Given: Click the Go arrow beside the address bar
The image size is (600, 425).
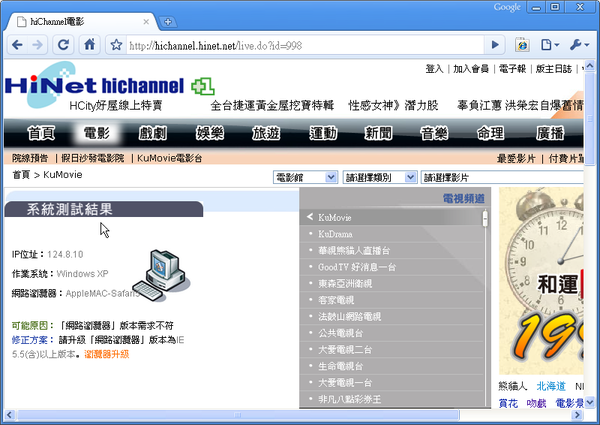Looking at the screenshot, I should [495, 45].
